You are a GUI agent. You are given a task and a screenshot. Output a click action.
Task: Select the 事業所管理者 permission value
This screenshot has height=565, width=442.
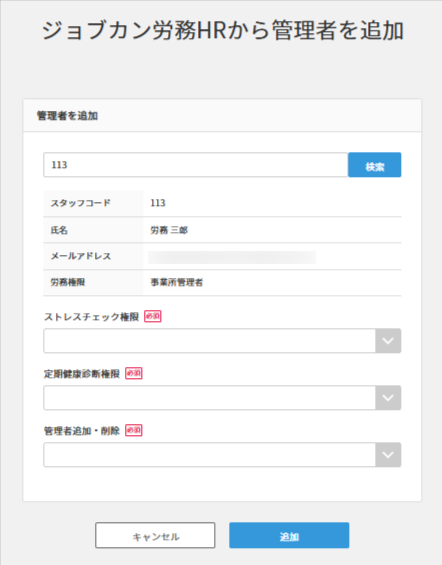click(x=177, y=282)
